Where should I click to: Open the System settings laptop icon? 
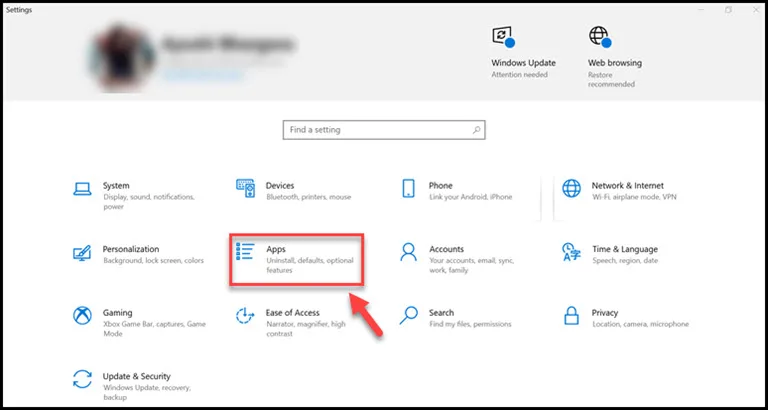(x=82, y=189)
